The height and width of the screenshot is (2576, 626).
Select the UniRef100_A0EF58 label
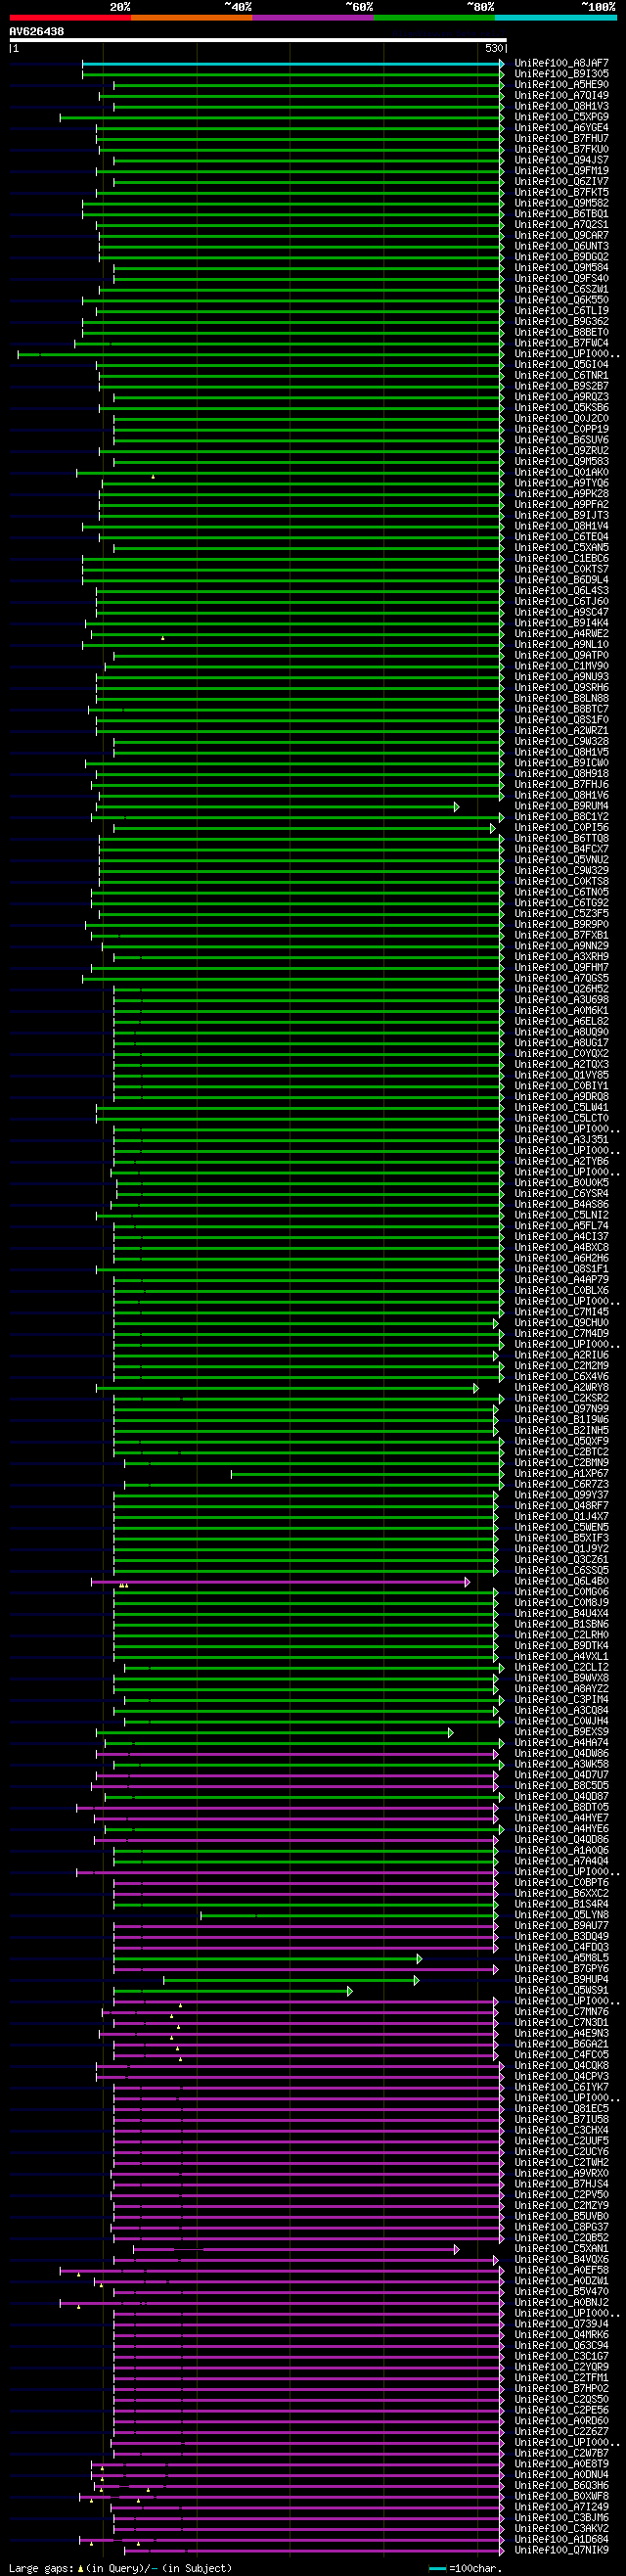coord(562,2271)
